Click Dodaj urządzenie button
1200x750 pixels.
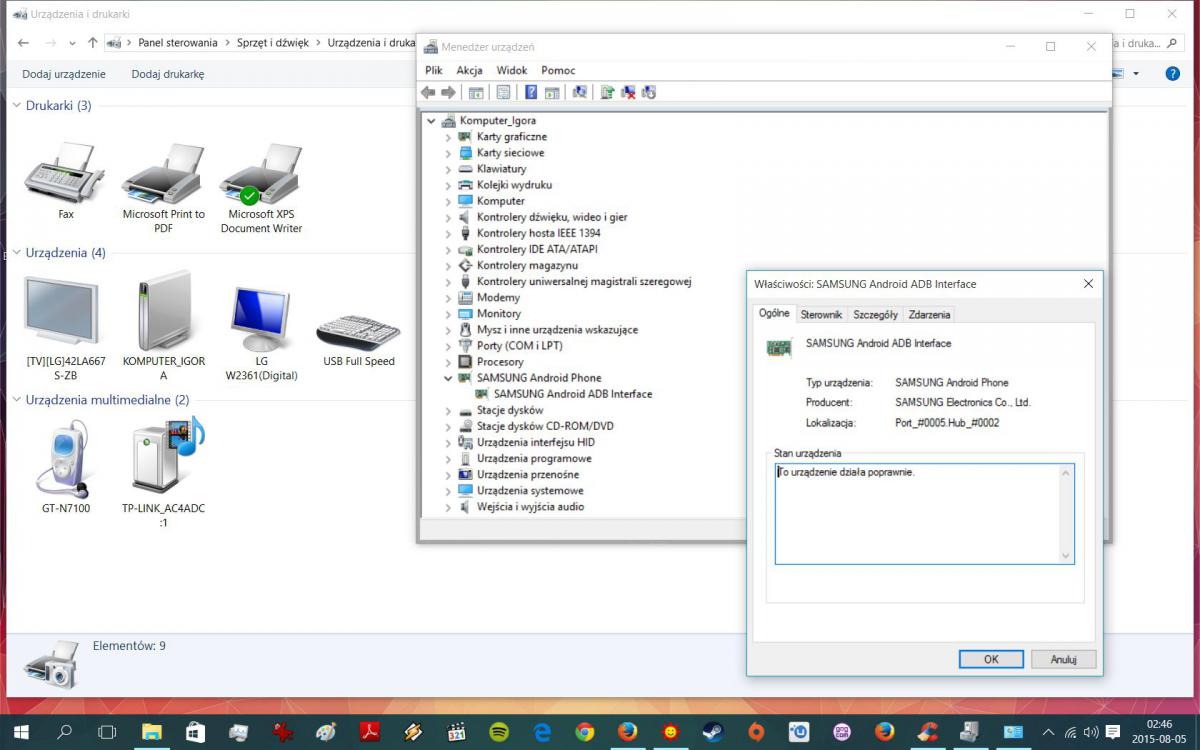(x=64, y=74)
